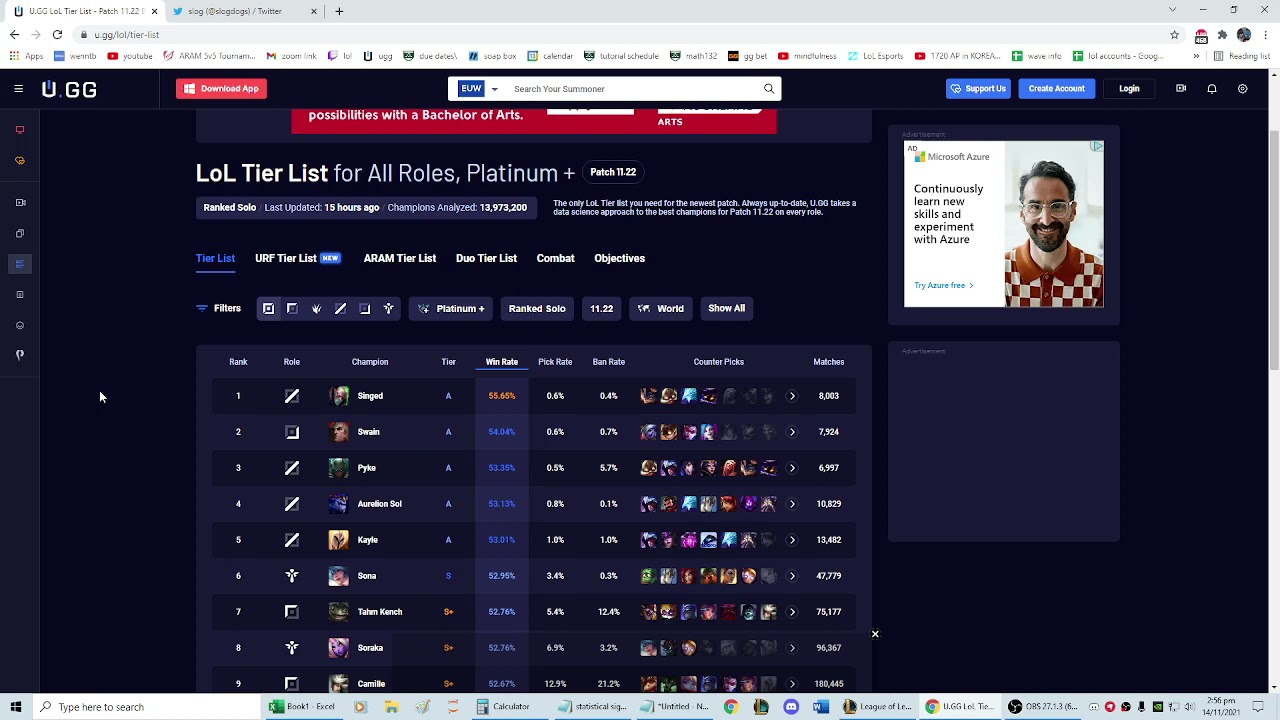Click the orange heart sidebar icon
Screen dimensions: 1280x720
coord(19,161)
